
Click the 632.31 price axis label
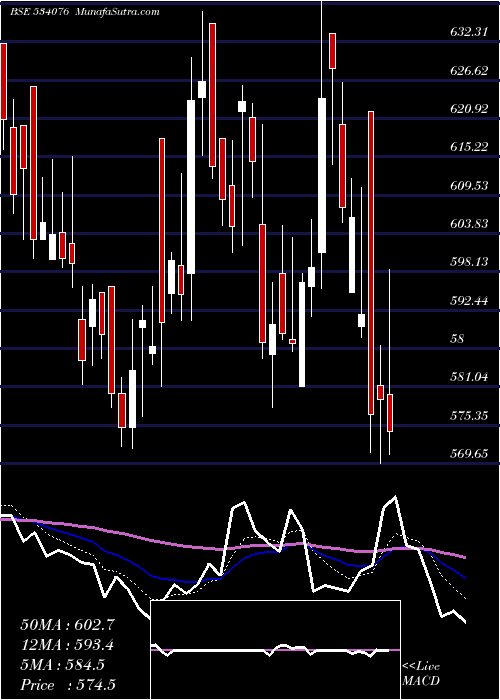(469, 32)
